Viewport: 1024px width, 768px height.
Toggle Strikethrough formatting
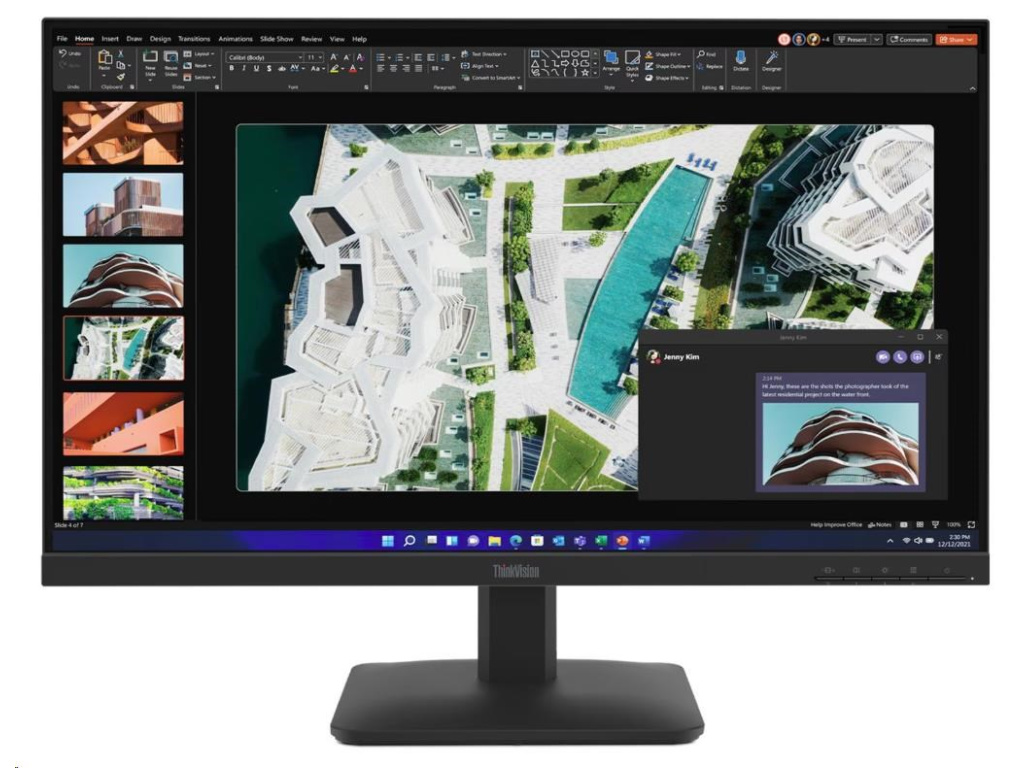tap(282, 69)
